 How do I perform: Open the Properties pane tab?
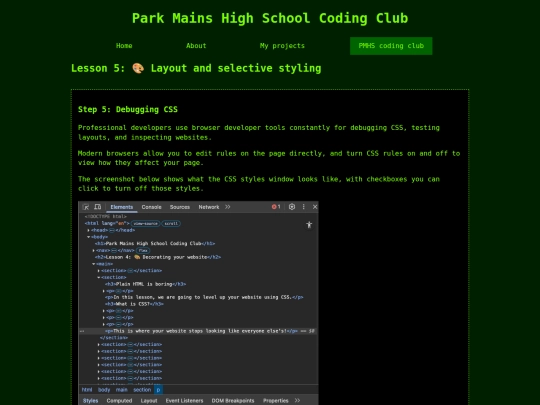coord(276,401)
